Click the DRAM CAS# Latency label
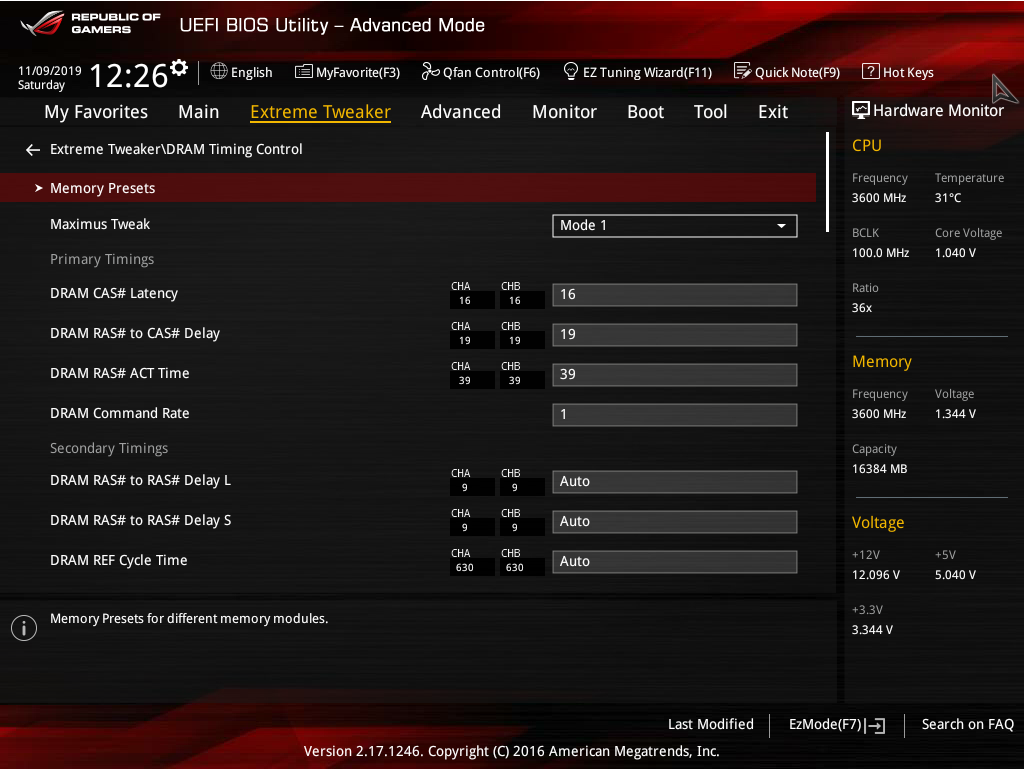 coord(114,294)
